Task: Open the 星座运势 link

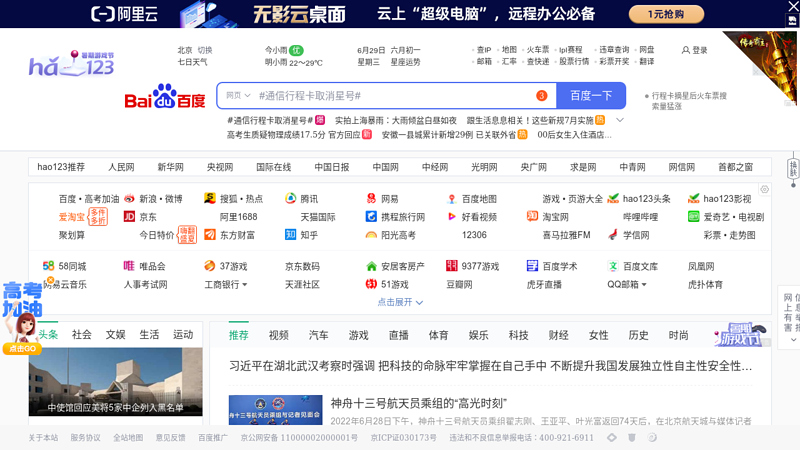Action: click(406, 62)
